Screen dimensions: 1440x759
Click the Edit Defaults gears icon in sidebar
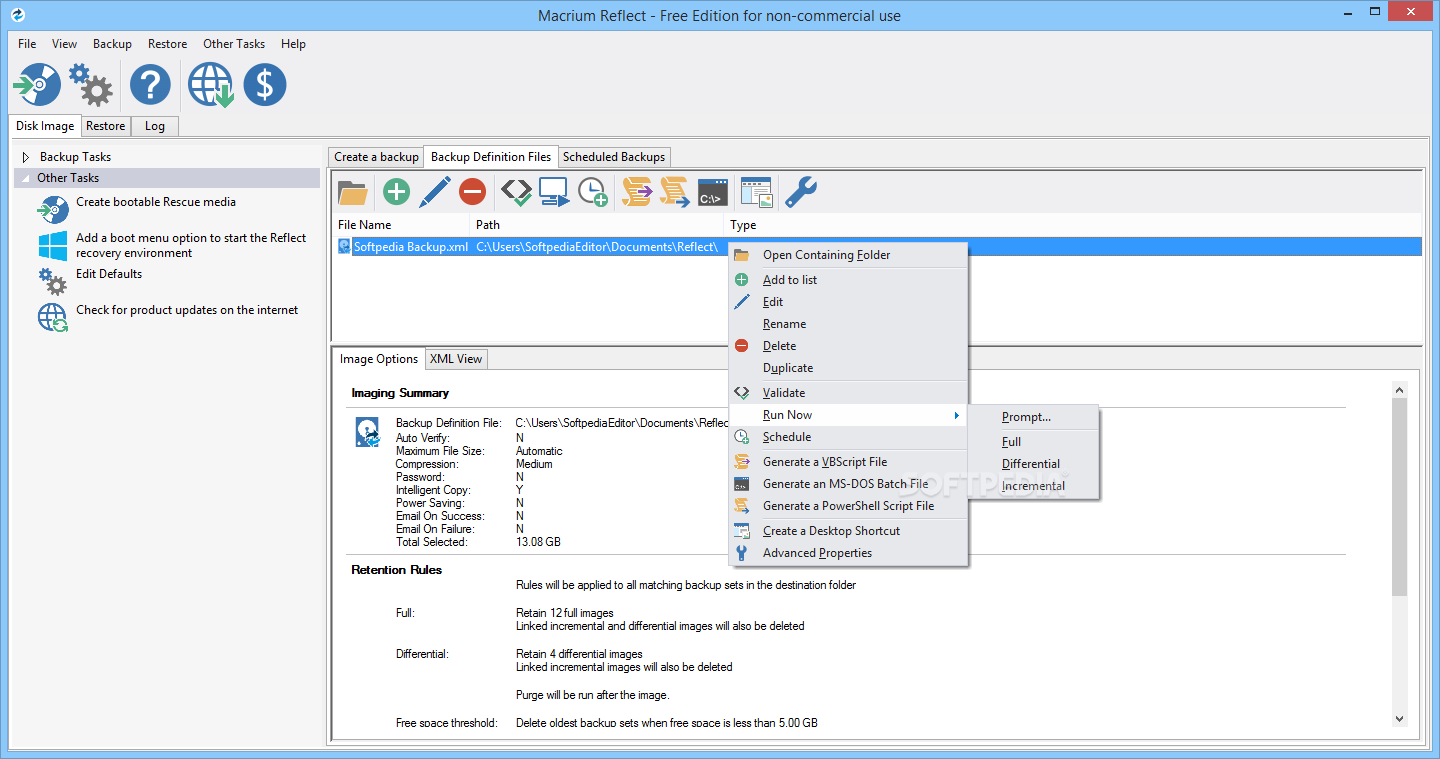(52, 281)
